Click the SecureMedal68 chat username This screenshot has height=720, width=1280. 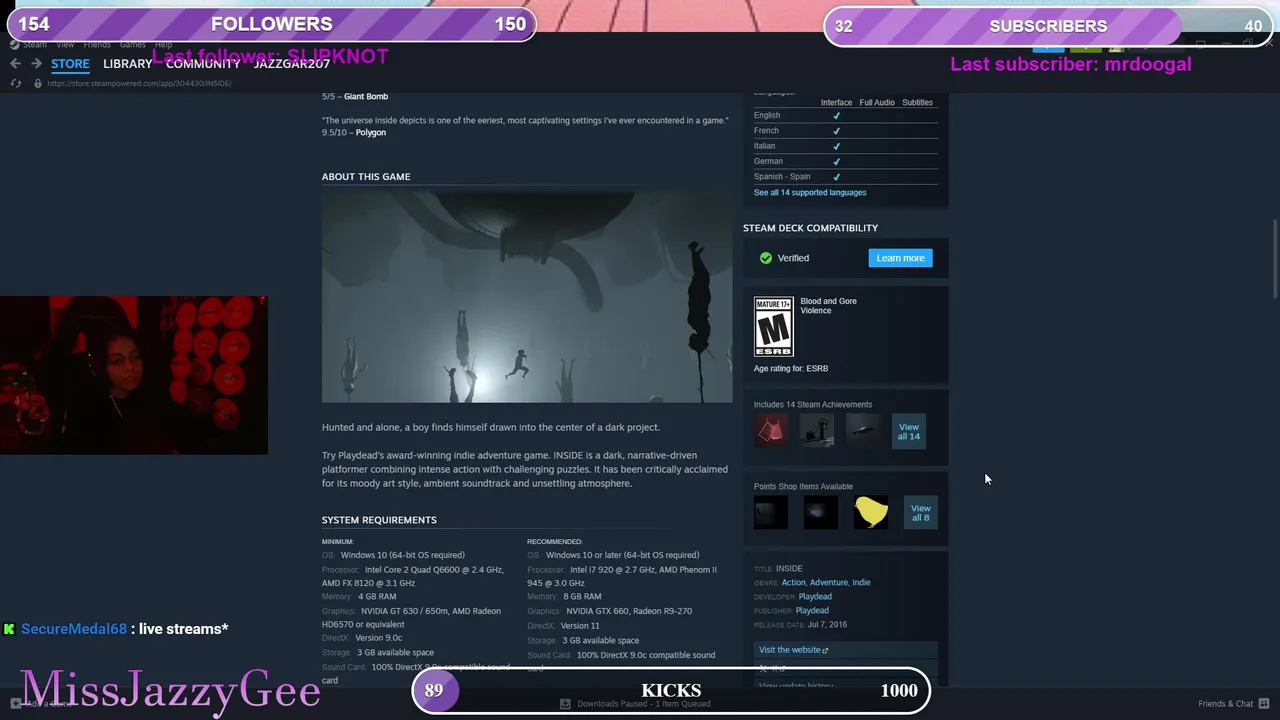(x=74, y=629)
